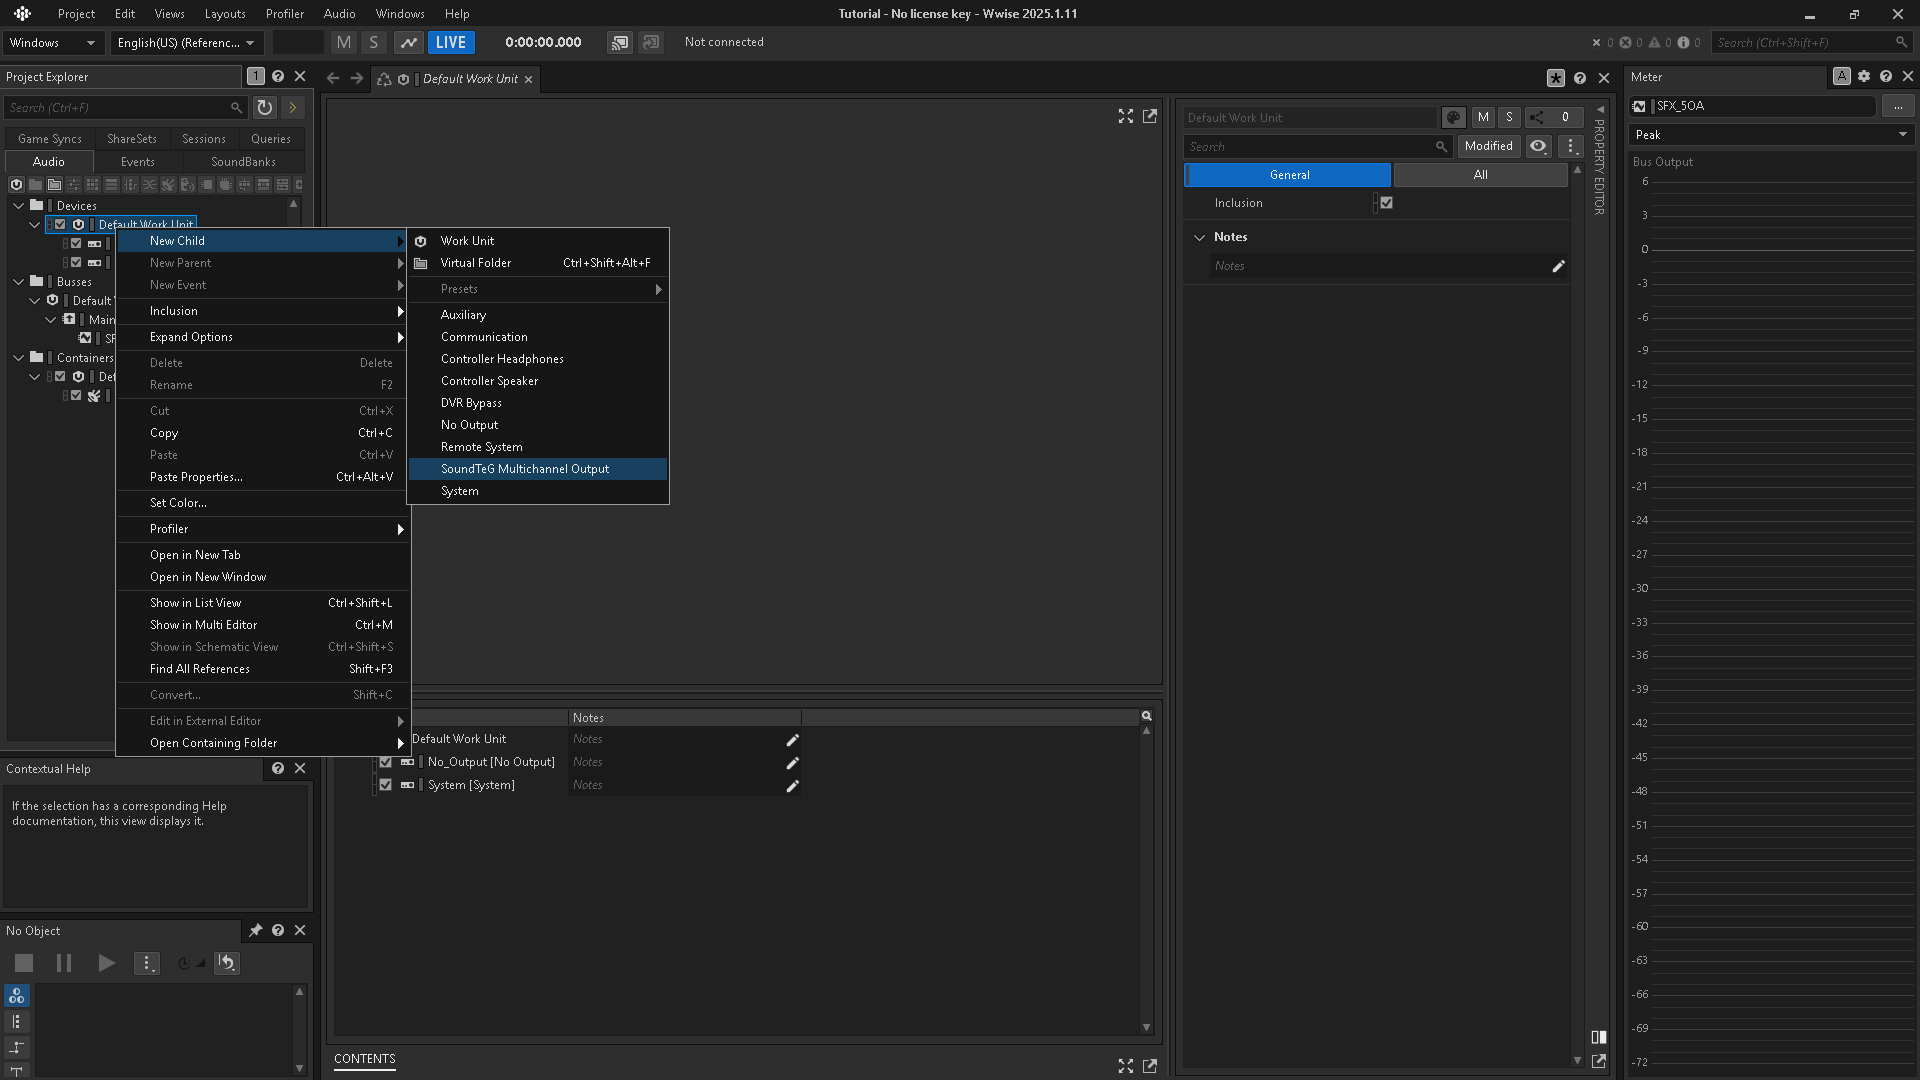Click the Pause playback button
Viewport: 1920px width, 1080px height.
[64, 963]
